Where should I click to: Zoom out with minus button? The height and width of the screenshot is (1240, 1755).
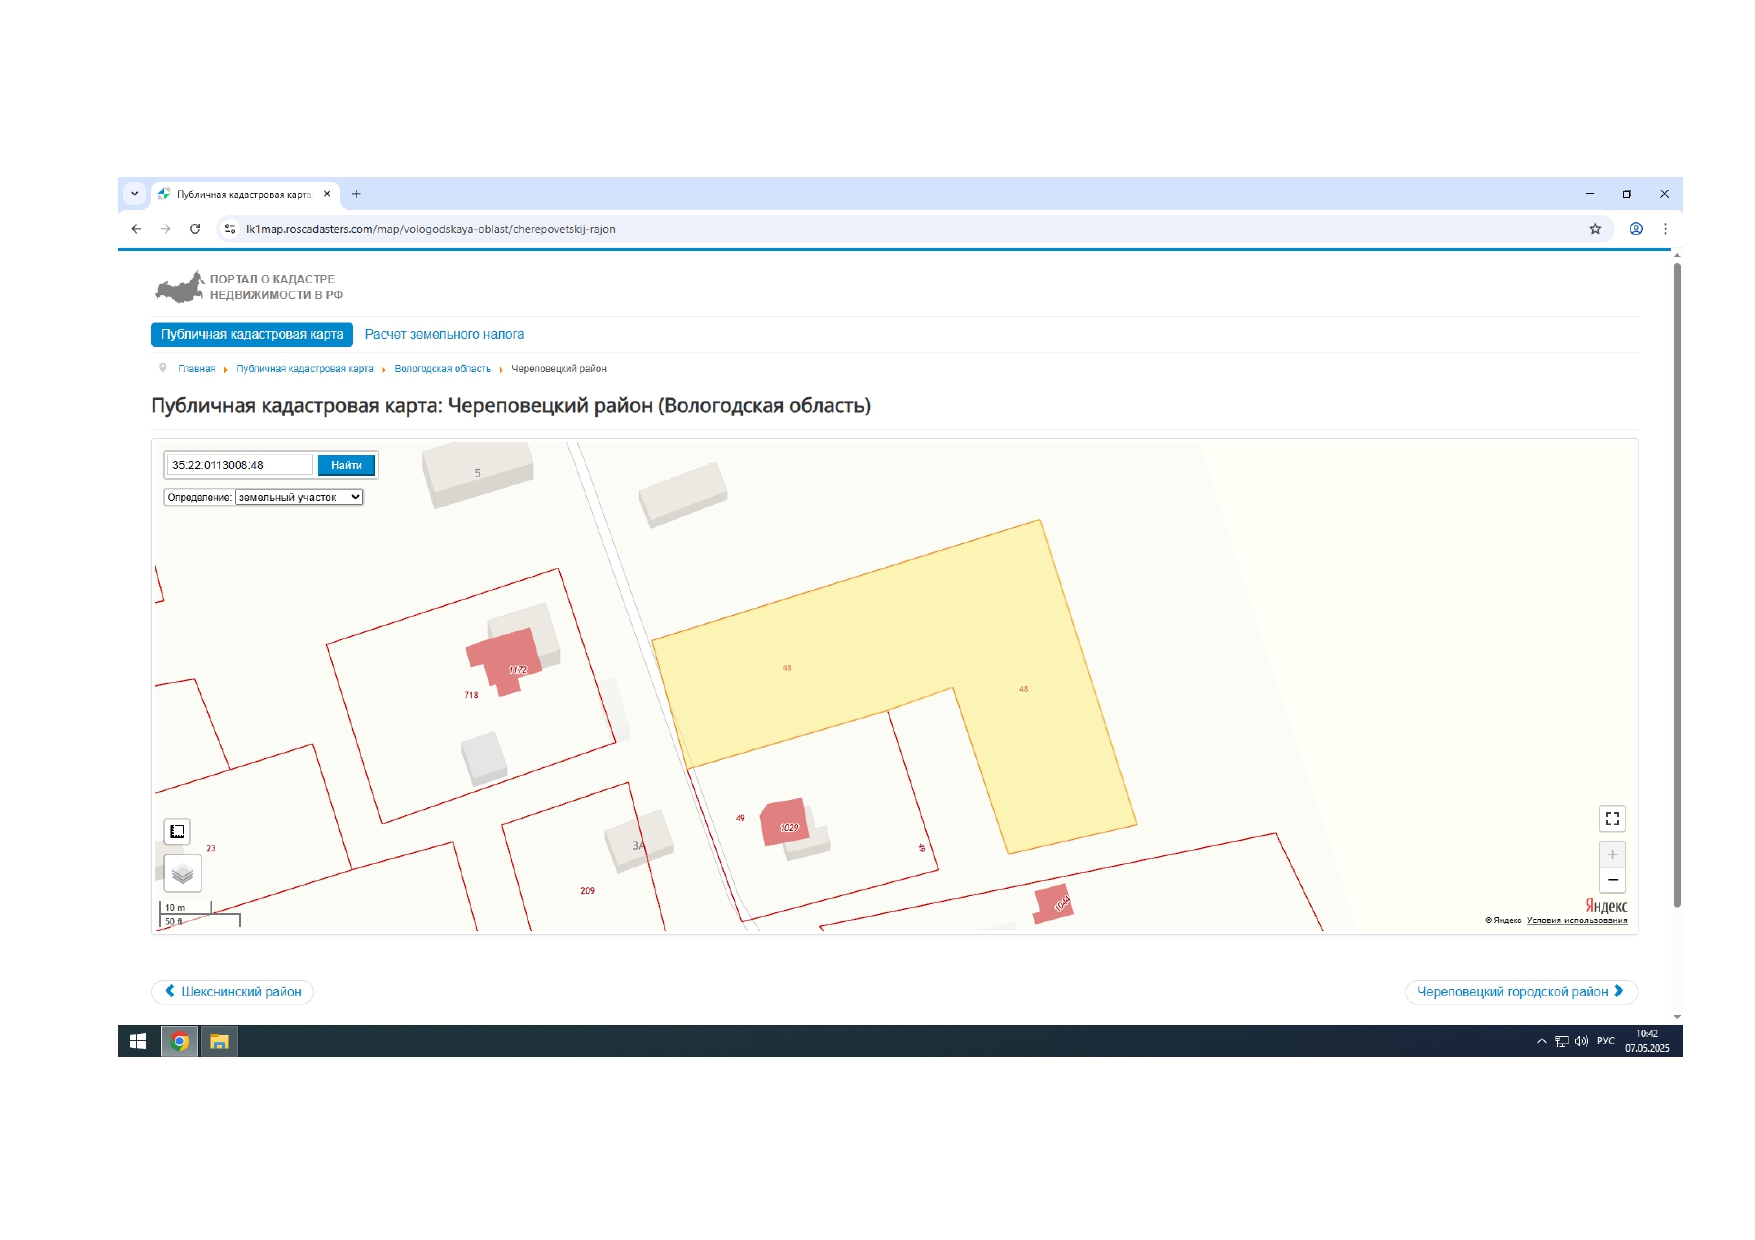point(1612,880)
